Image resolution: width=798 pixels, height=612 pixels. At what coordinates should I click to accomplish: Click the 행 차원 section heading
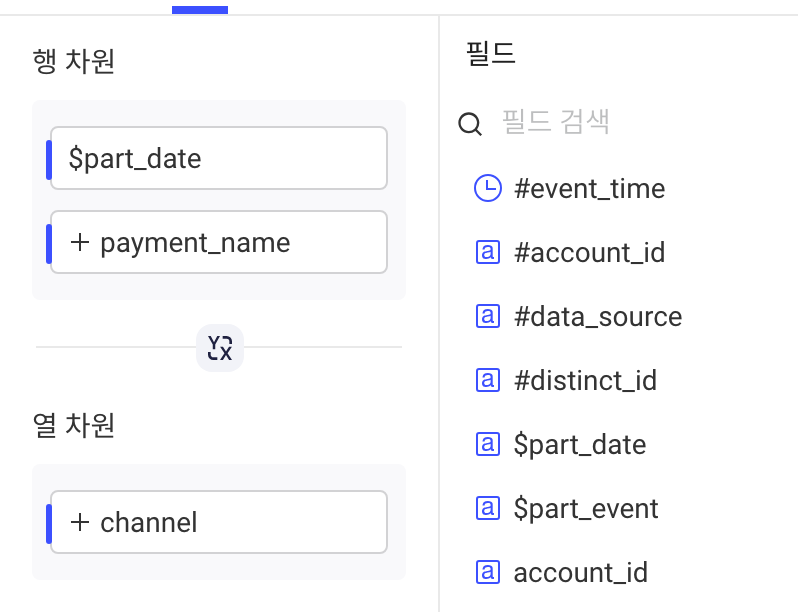point(73,62)
